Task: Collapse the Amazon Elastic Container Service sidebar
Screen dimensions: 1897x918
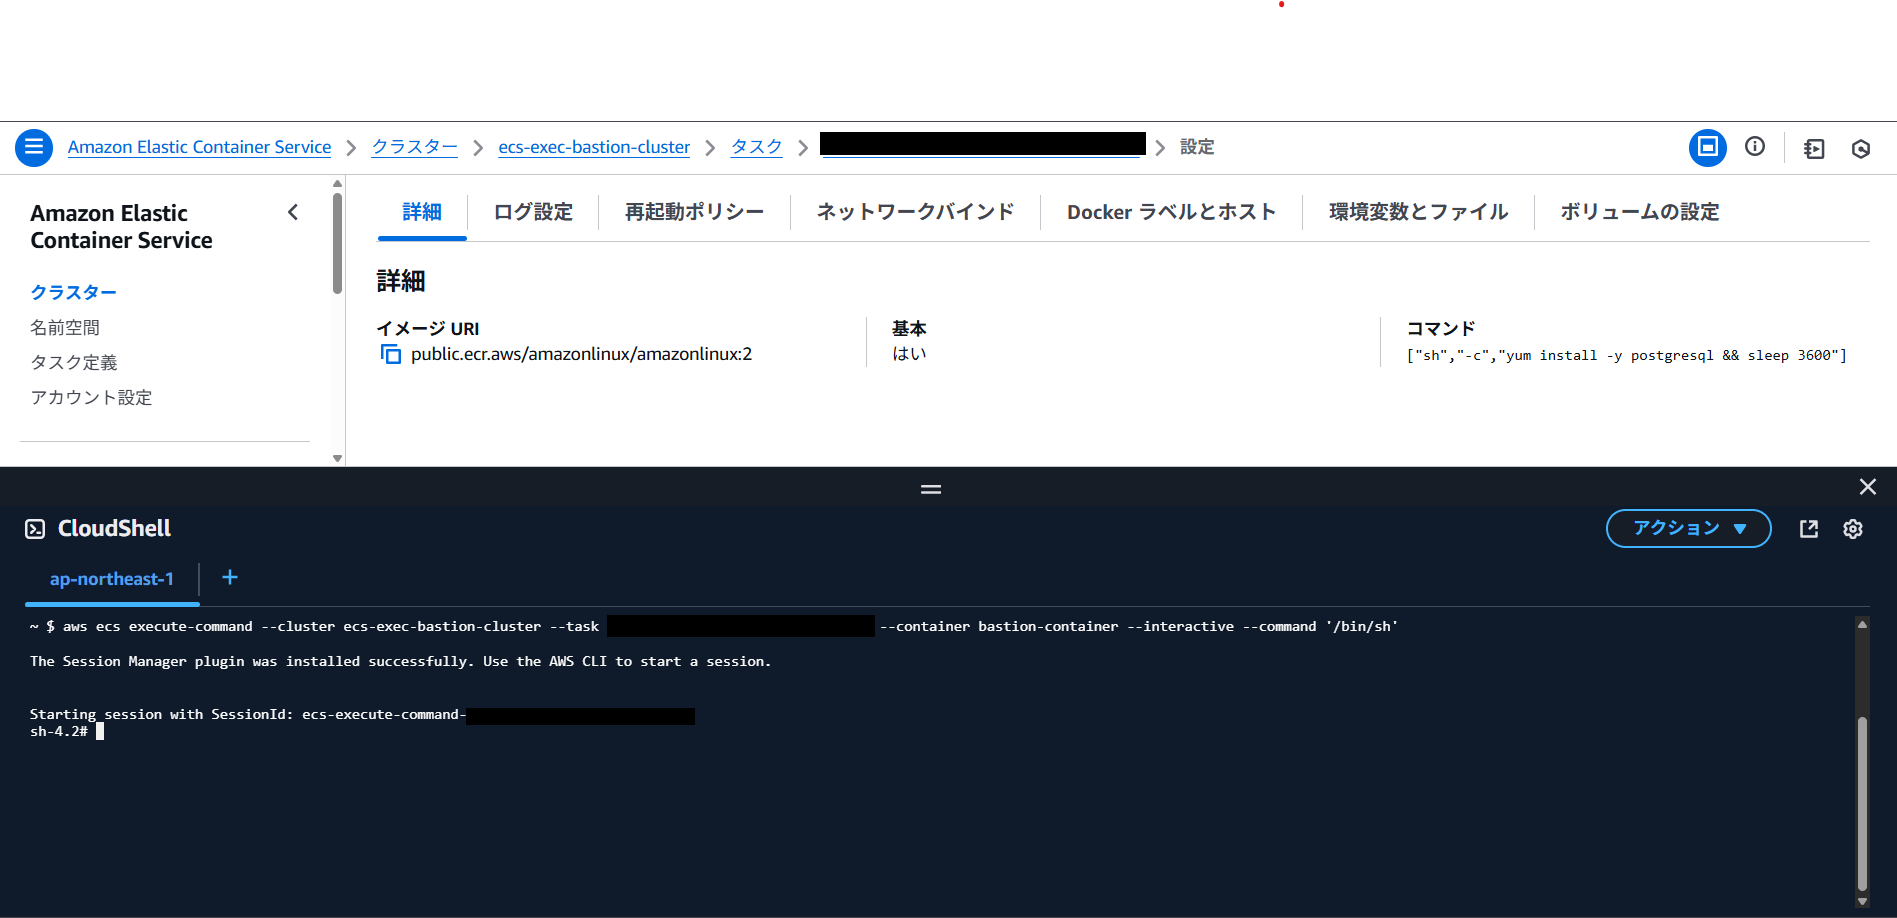Action: point(293,212)
